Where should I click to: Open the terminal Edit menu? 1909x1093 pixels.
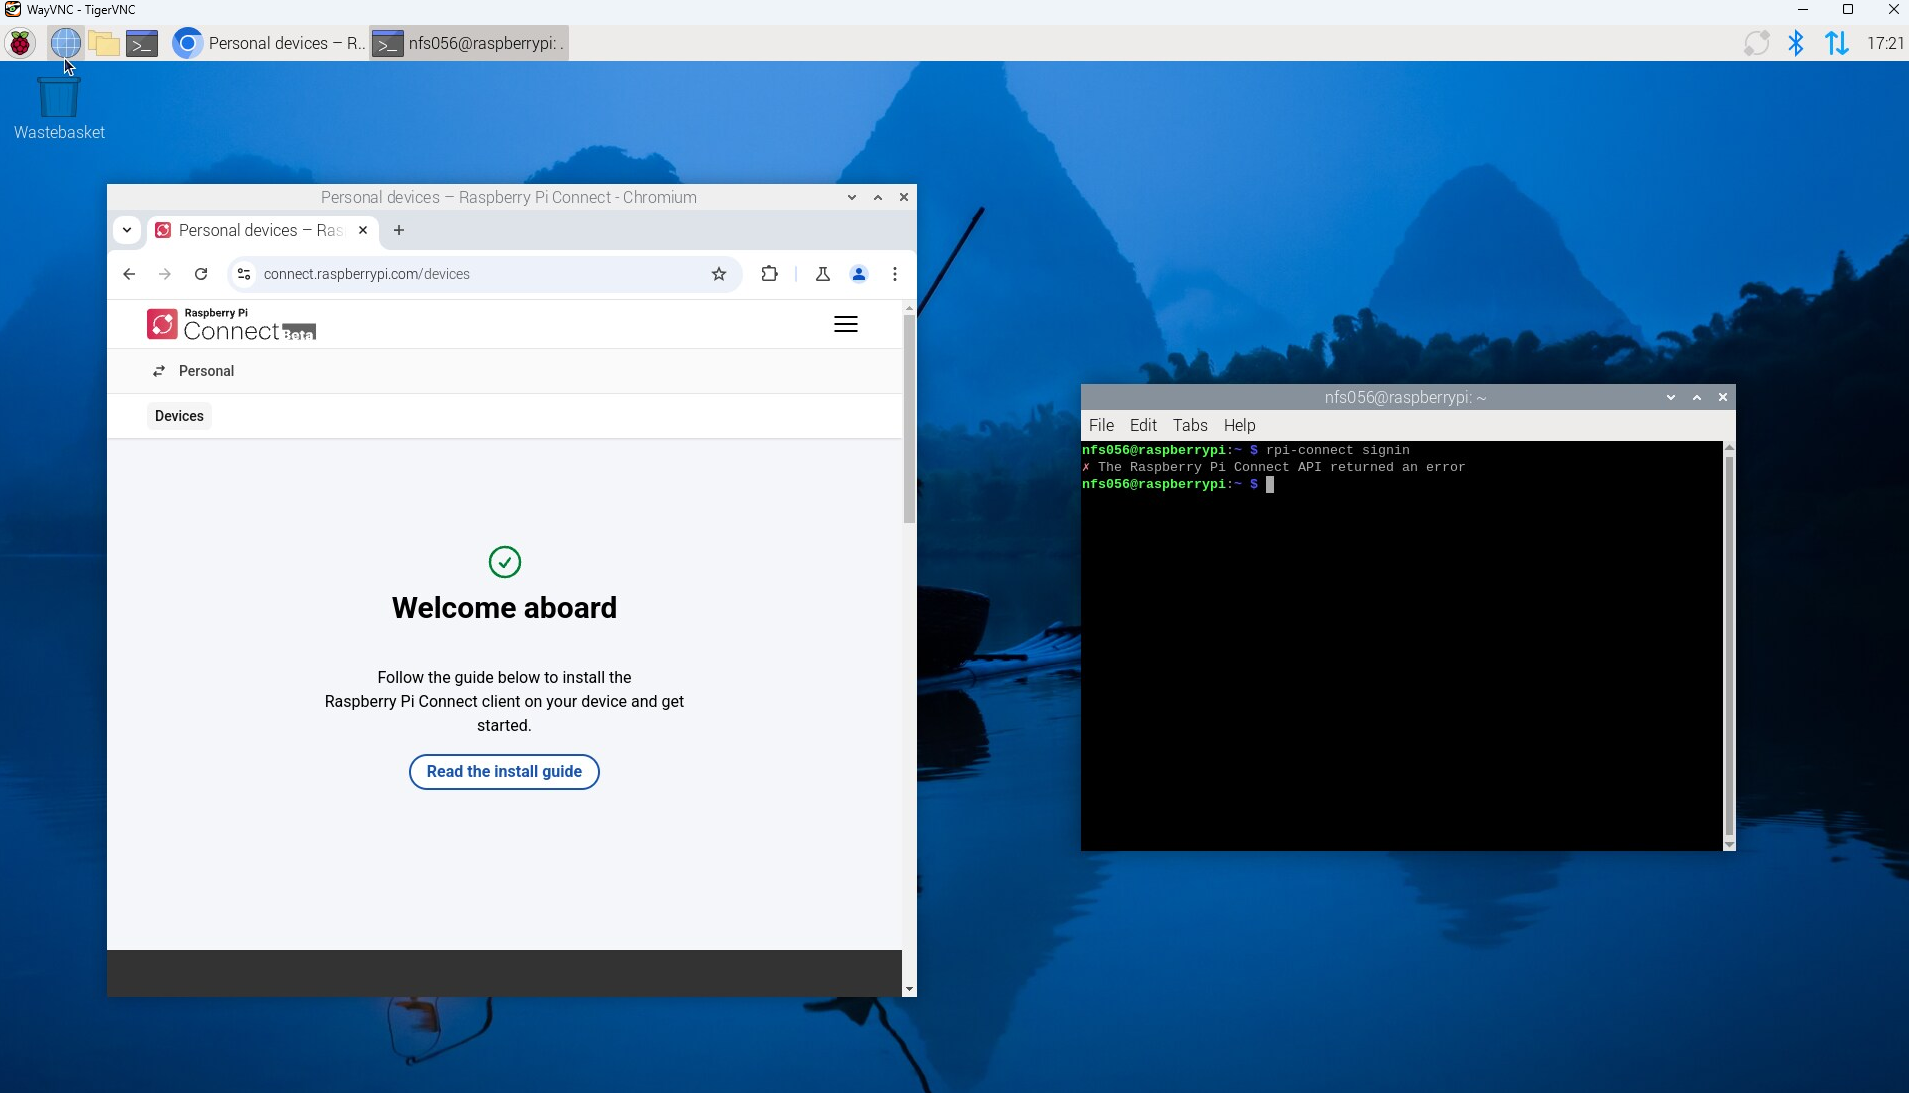pyautogui.click(x=1143, y=425)
